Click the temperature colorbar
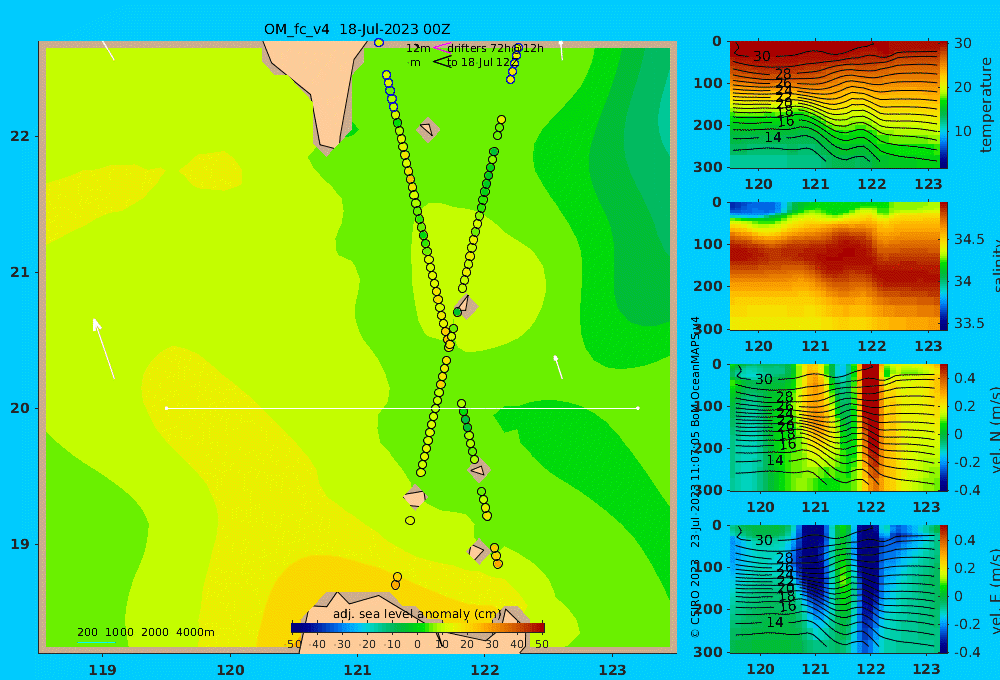 click(x=943, y=105)
